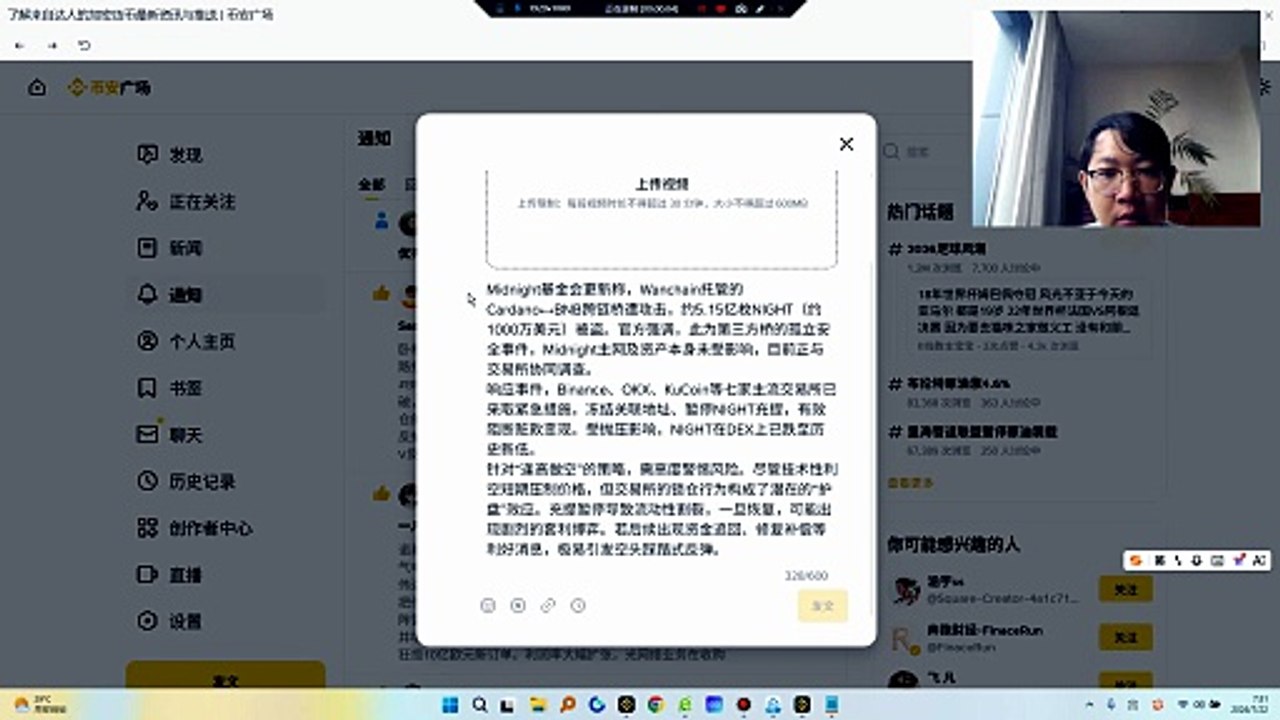Image resolution: width=1280 pixels, height=720 pixels.
Task: Click the home icon in the header
Action: (37, 88)
